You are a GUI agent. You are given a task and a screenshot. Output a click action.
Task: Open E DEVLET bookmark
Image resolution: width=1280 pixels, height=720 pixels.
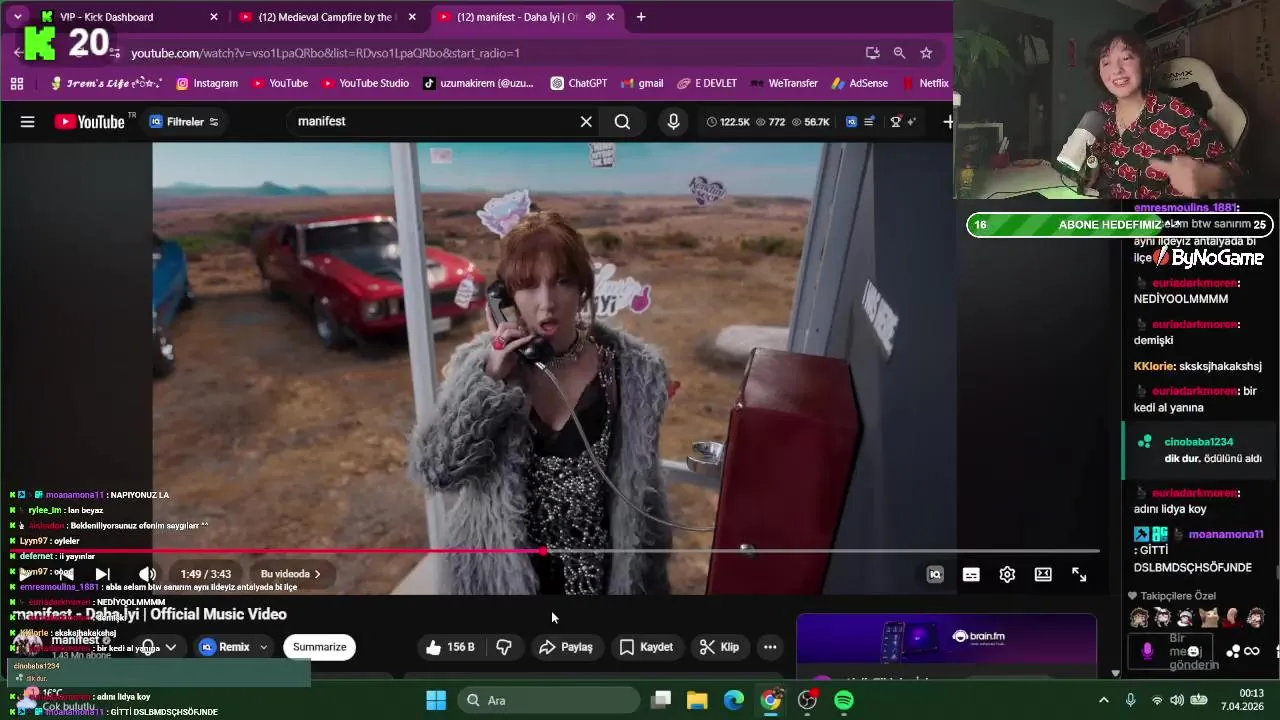(x=707, y=83)
